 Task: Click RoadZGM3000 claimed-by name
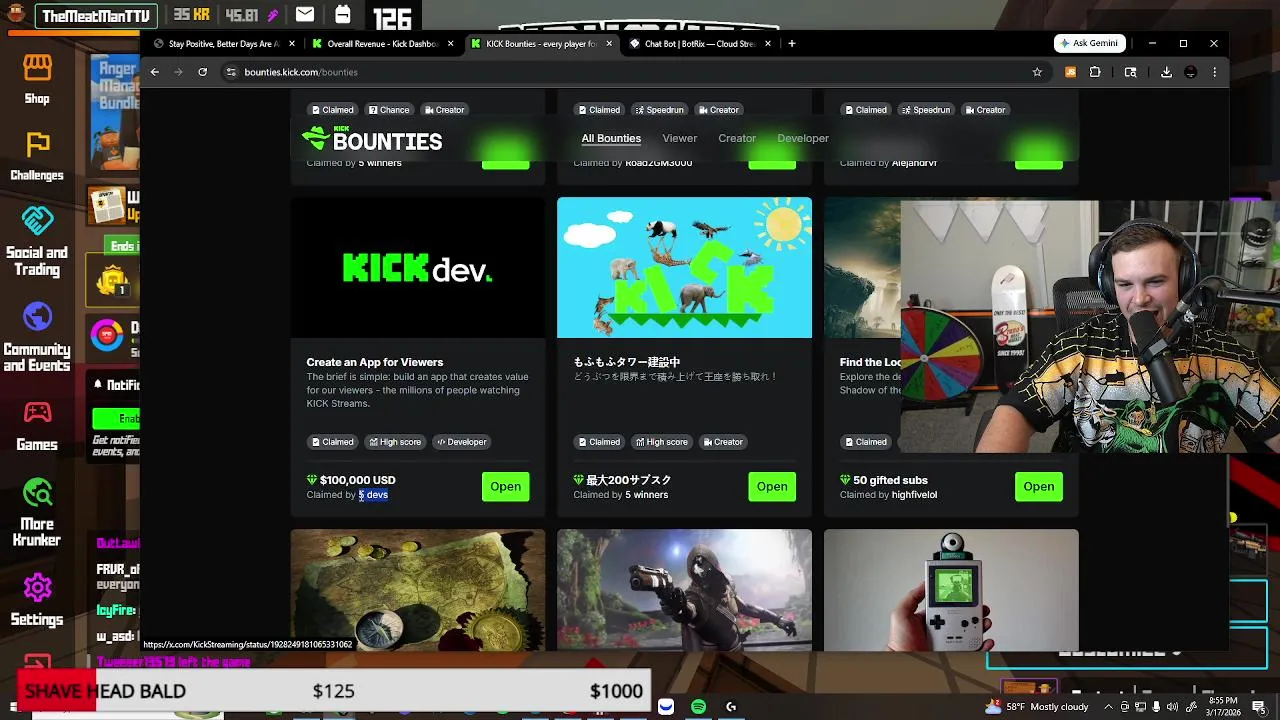point(658,162)
